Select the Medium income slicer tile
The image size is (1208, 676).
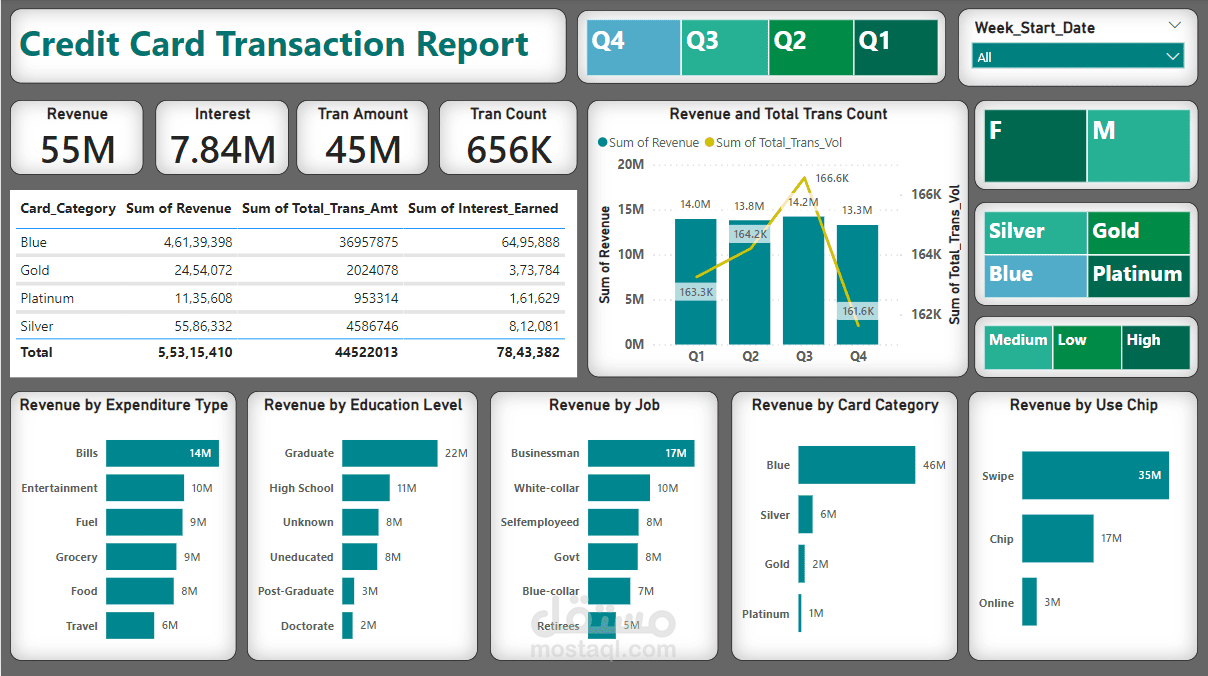pos(1018,347)
